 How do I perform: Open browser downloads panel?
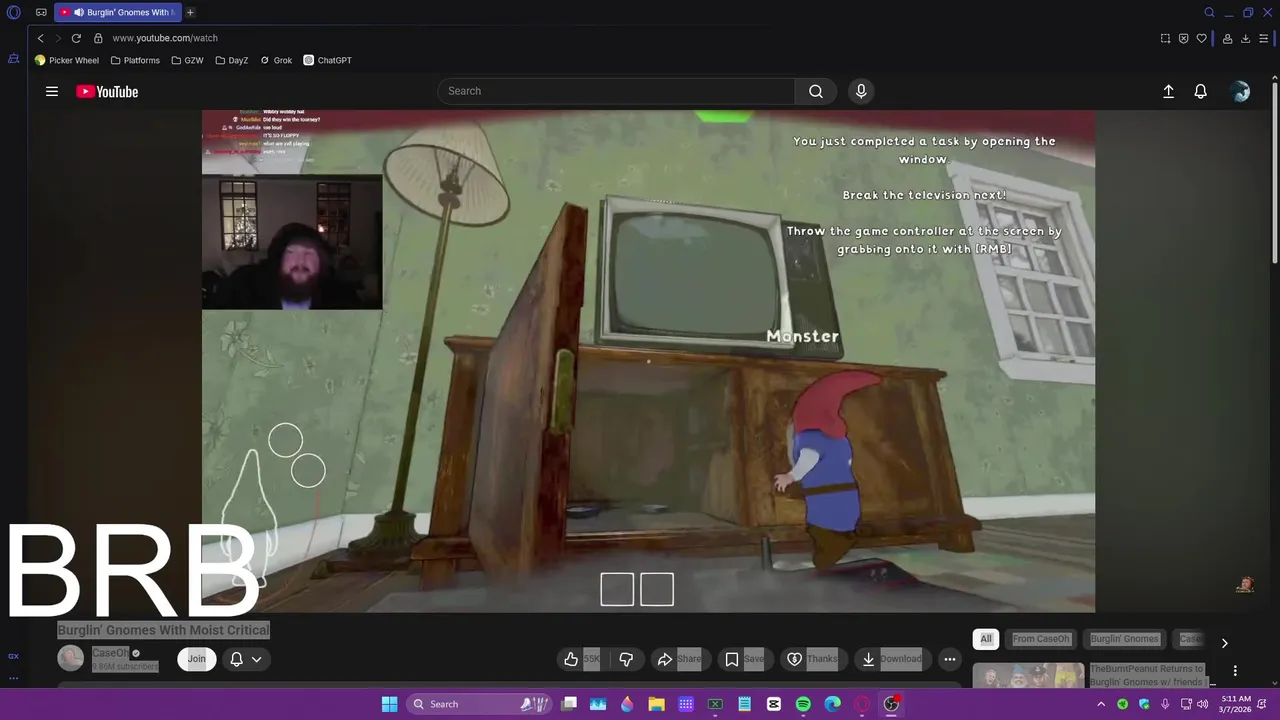point(1245,38)
